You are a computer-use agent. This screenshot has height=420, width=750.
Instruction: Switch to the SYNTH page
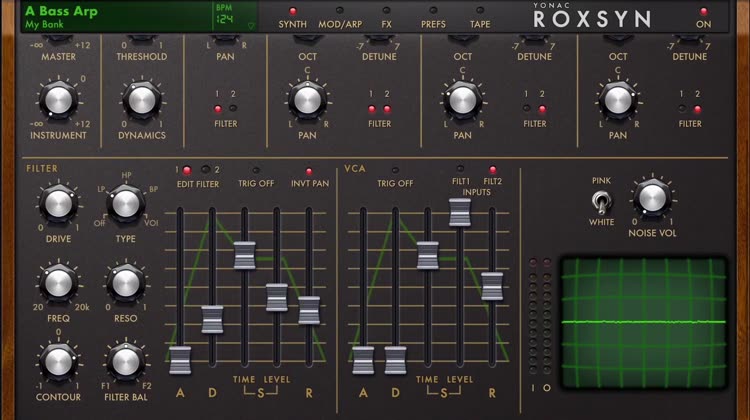(x=293, y=18)
